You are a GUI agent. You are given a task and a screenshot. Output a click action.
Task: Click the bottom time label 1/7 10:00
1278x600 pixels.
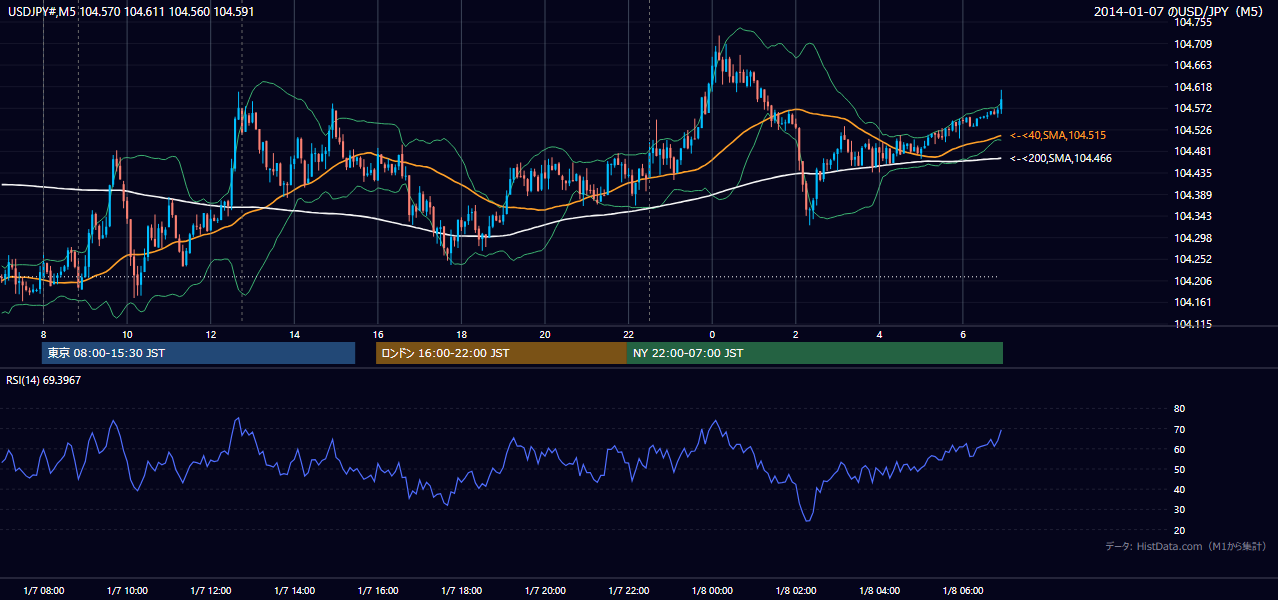coord(127,591)
